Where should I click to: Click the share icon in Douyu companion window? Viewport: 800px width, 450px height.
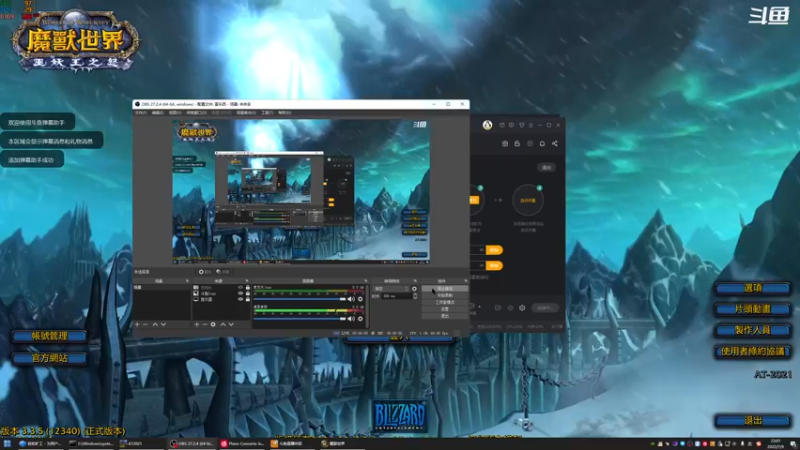(x=555, y=143)
